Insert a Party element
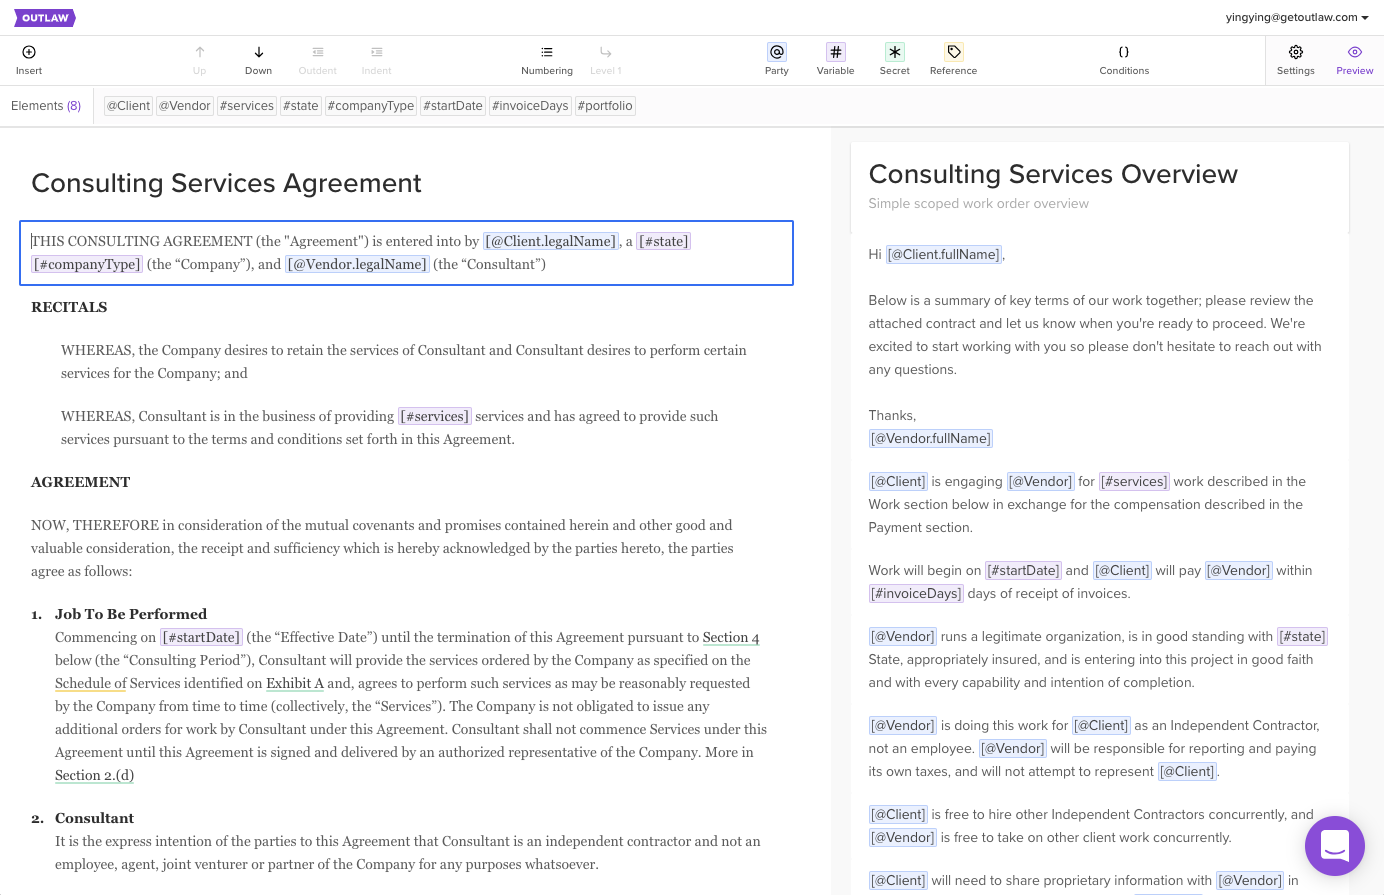 777,53
